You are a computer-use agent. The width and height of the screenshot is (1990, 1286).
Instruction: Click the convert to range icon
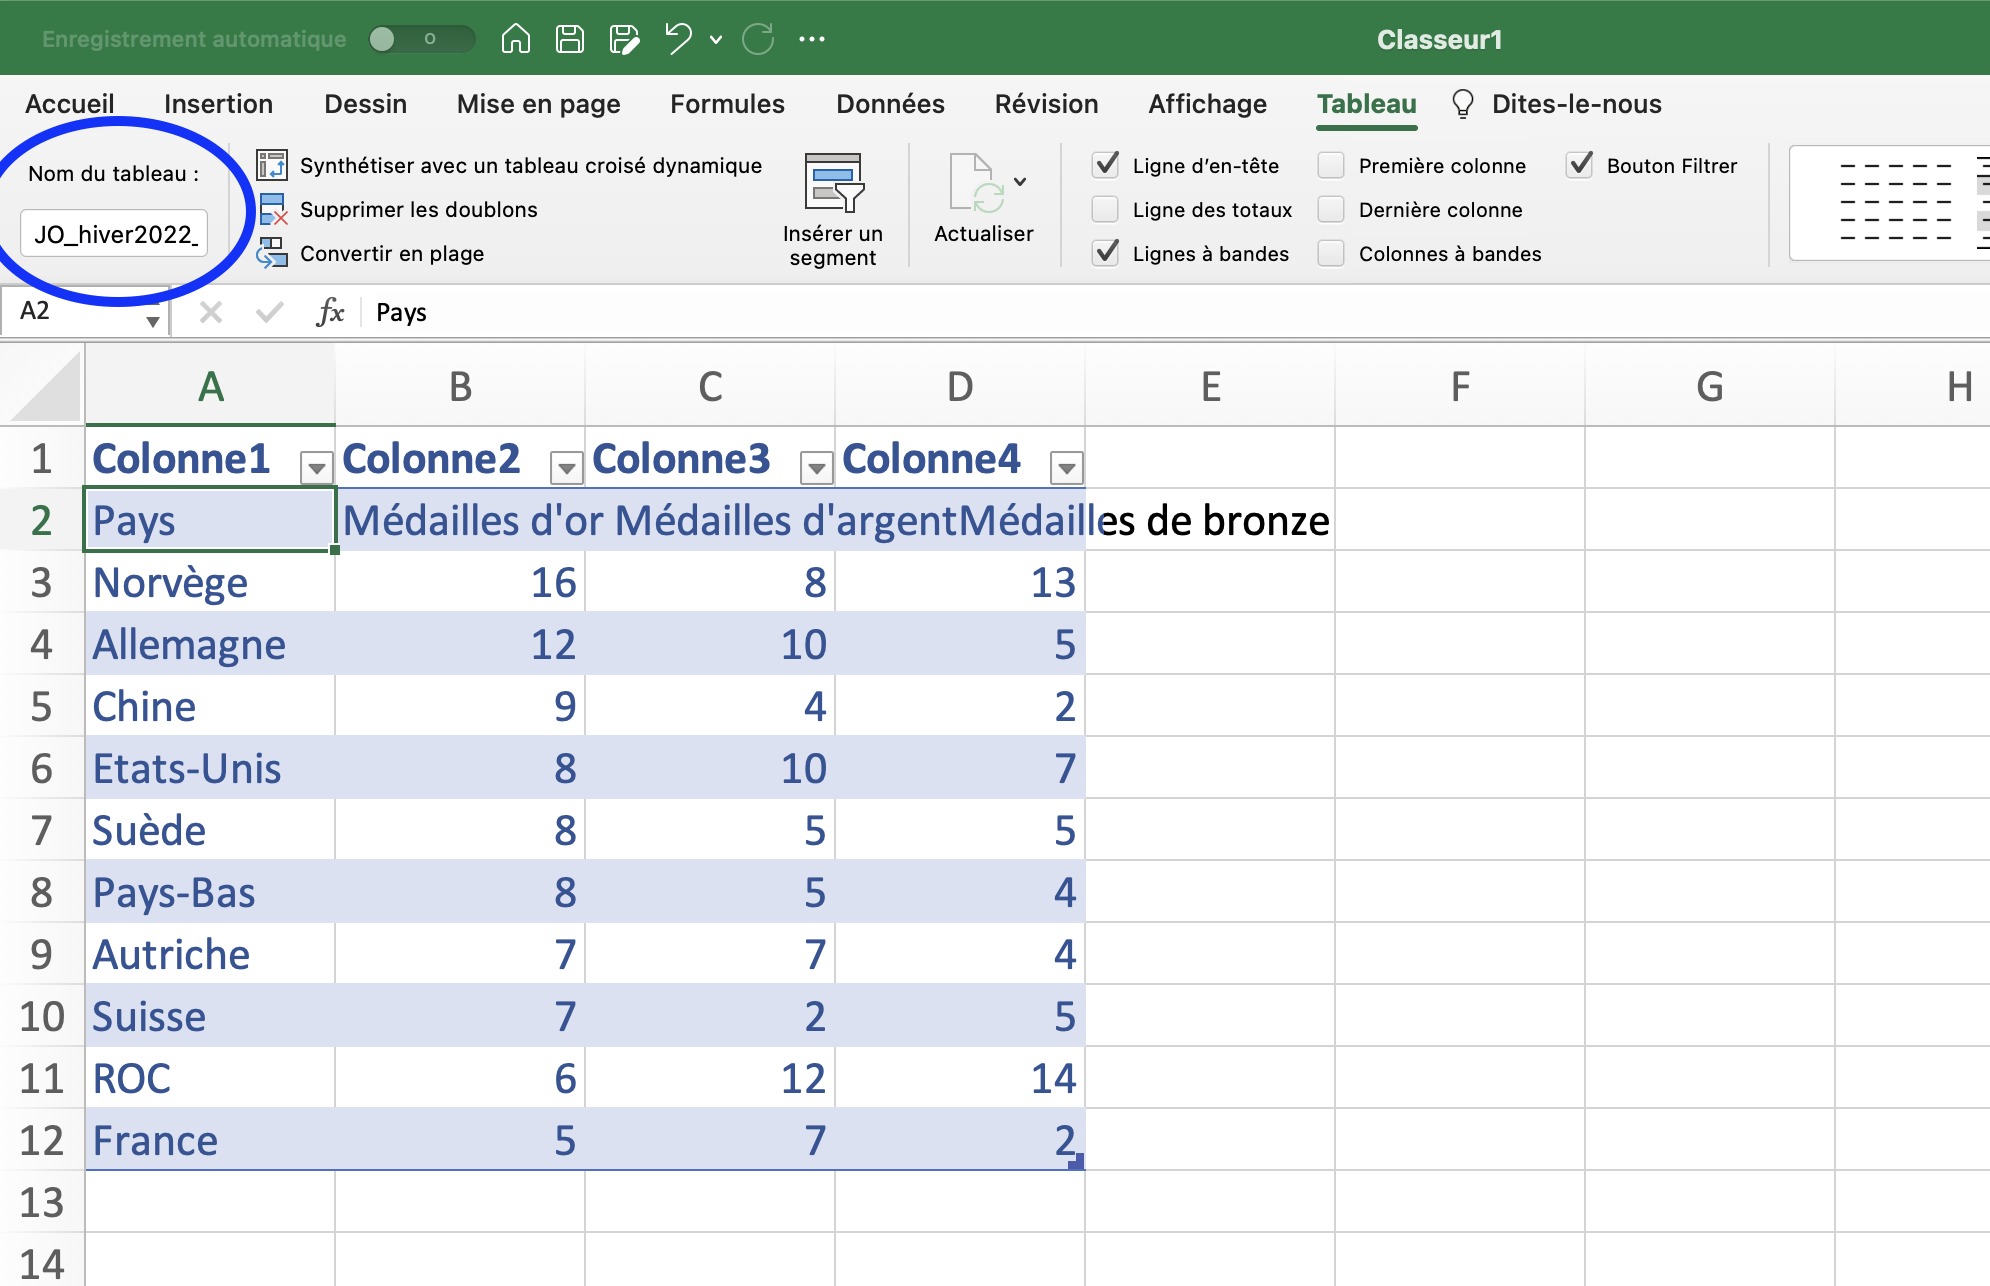pos(272,253)
